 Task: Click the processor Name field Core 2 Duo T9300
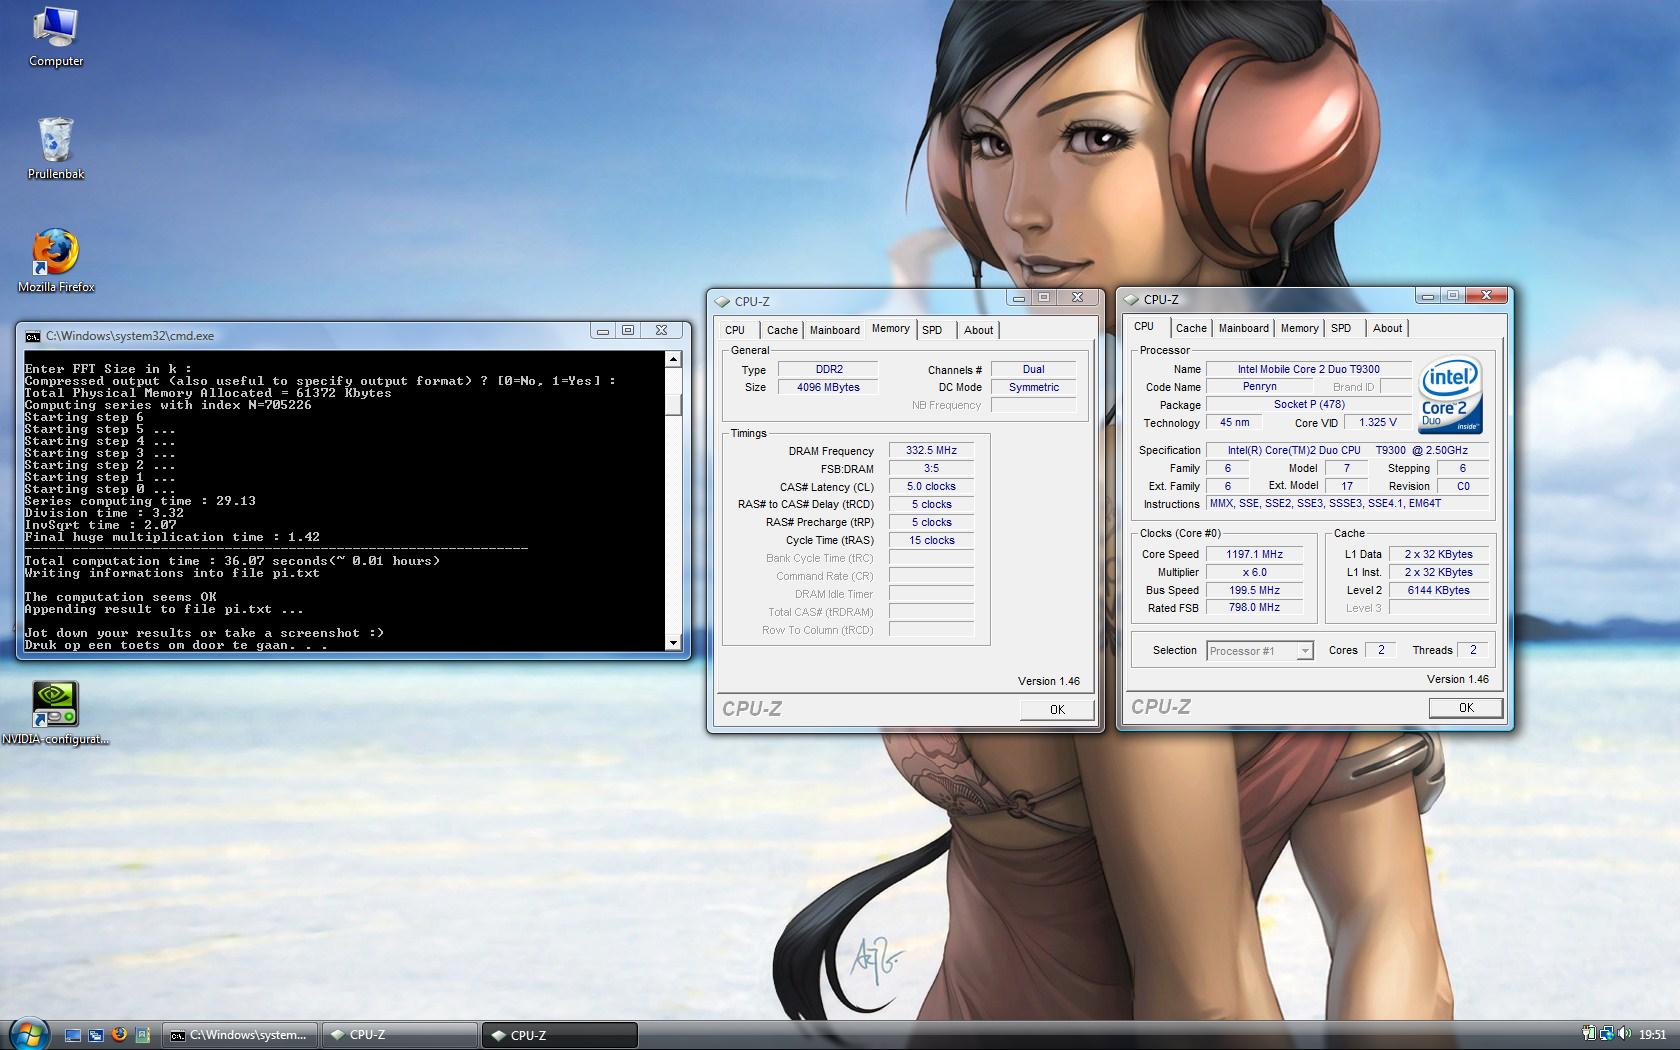1308,369
